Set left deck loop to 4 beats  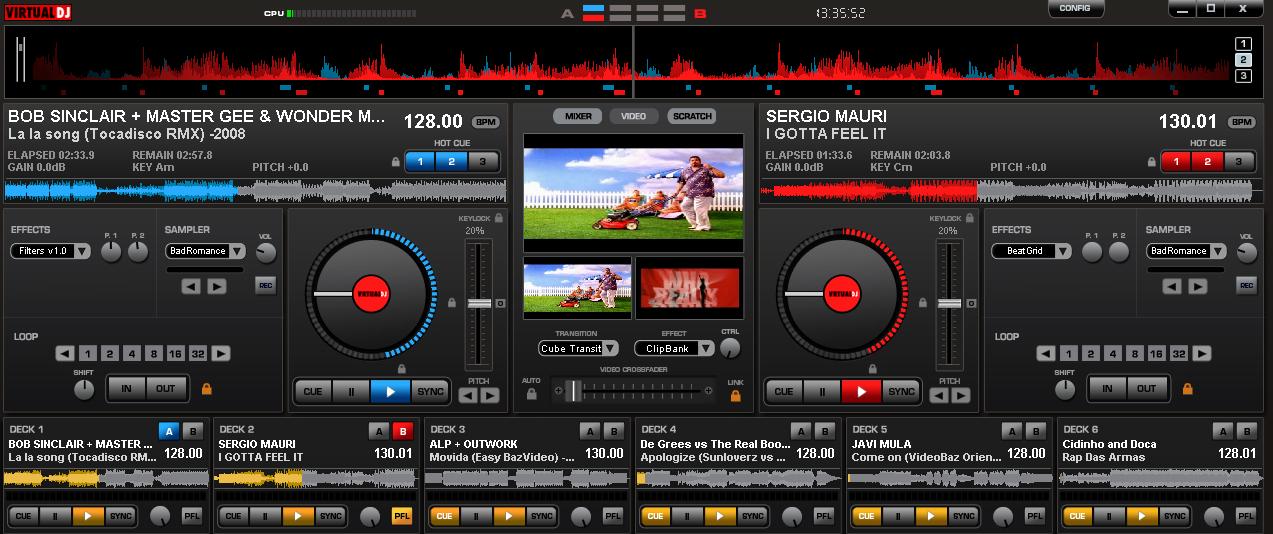[x=131, y=353]
